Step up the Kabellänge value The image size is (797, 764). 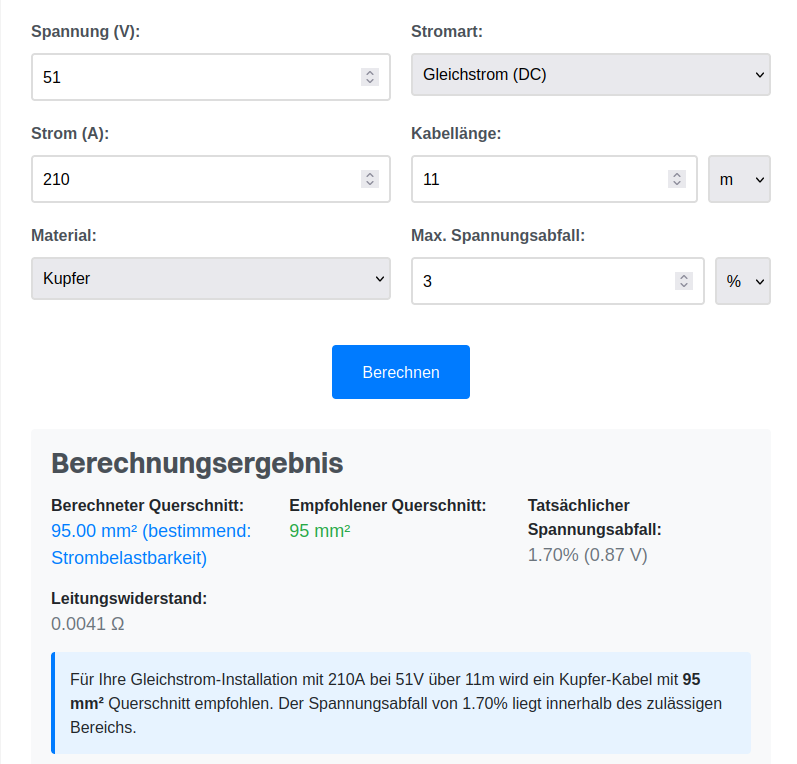coord(677,174)
